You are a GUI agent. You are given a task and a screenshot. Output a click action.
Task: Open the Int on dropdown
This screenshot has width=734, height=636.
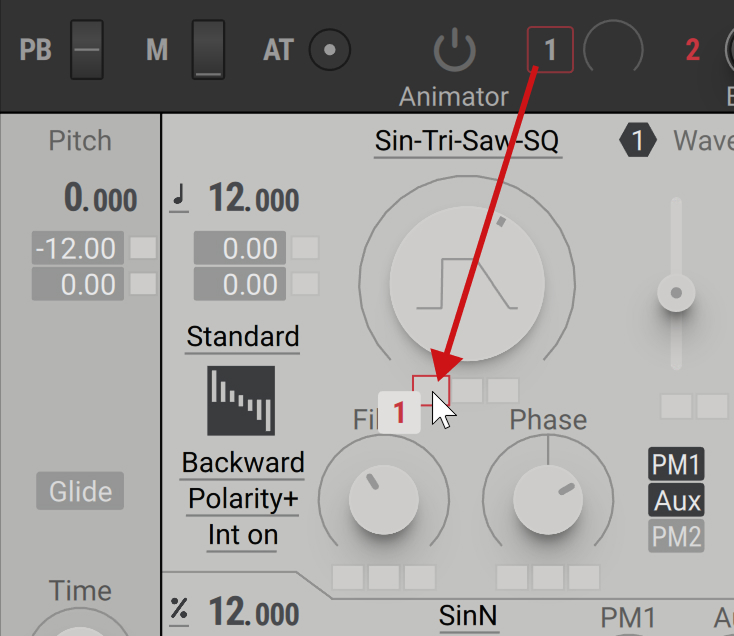pos(242,535)
